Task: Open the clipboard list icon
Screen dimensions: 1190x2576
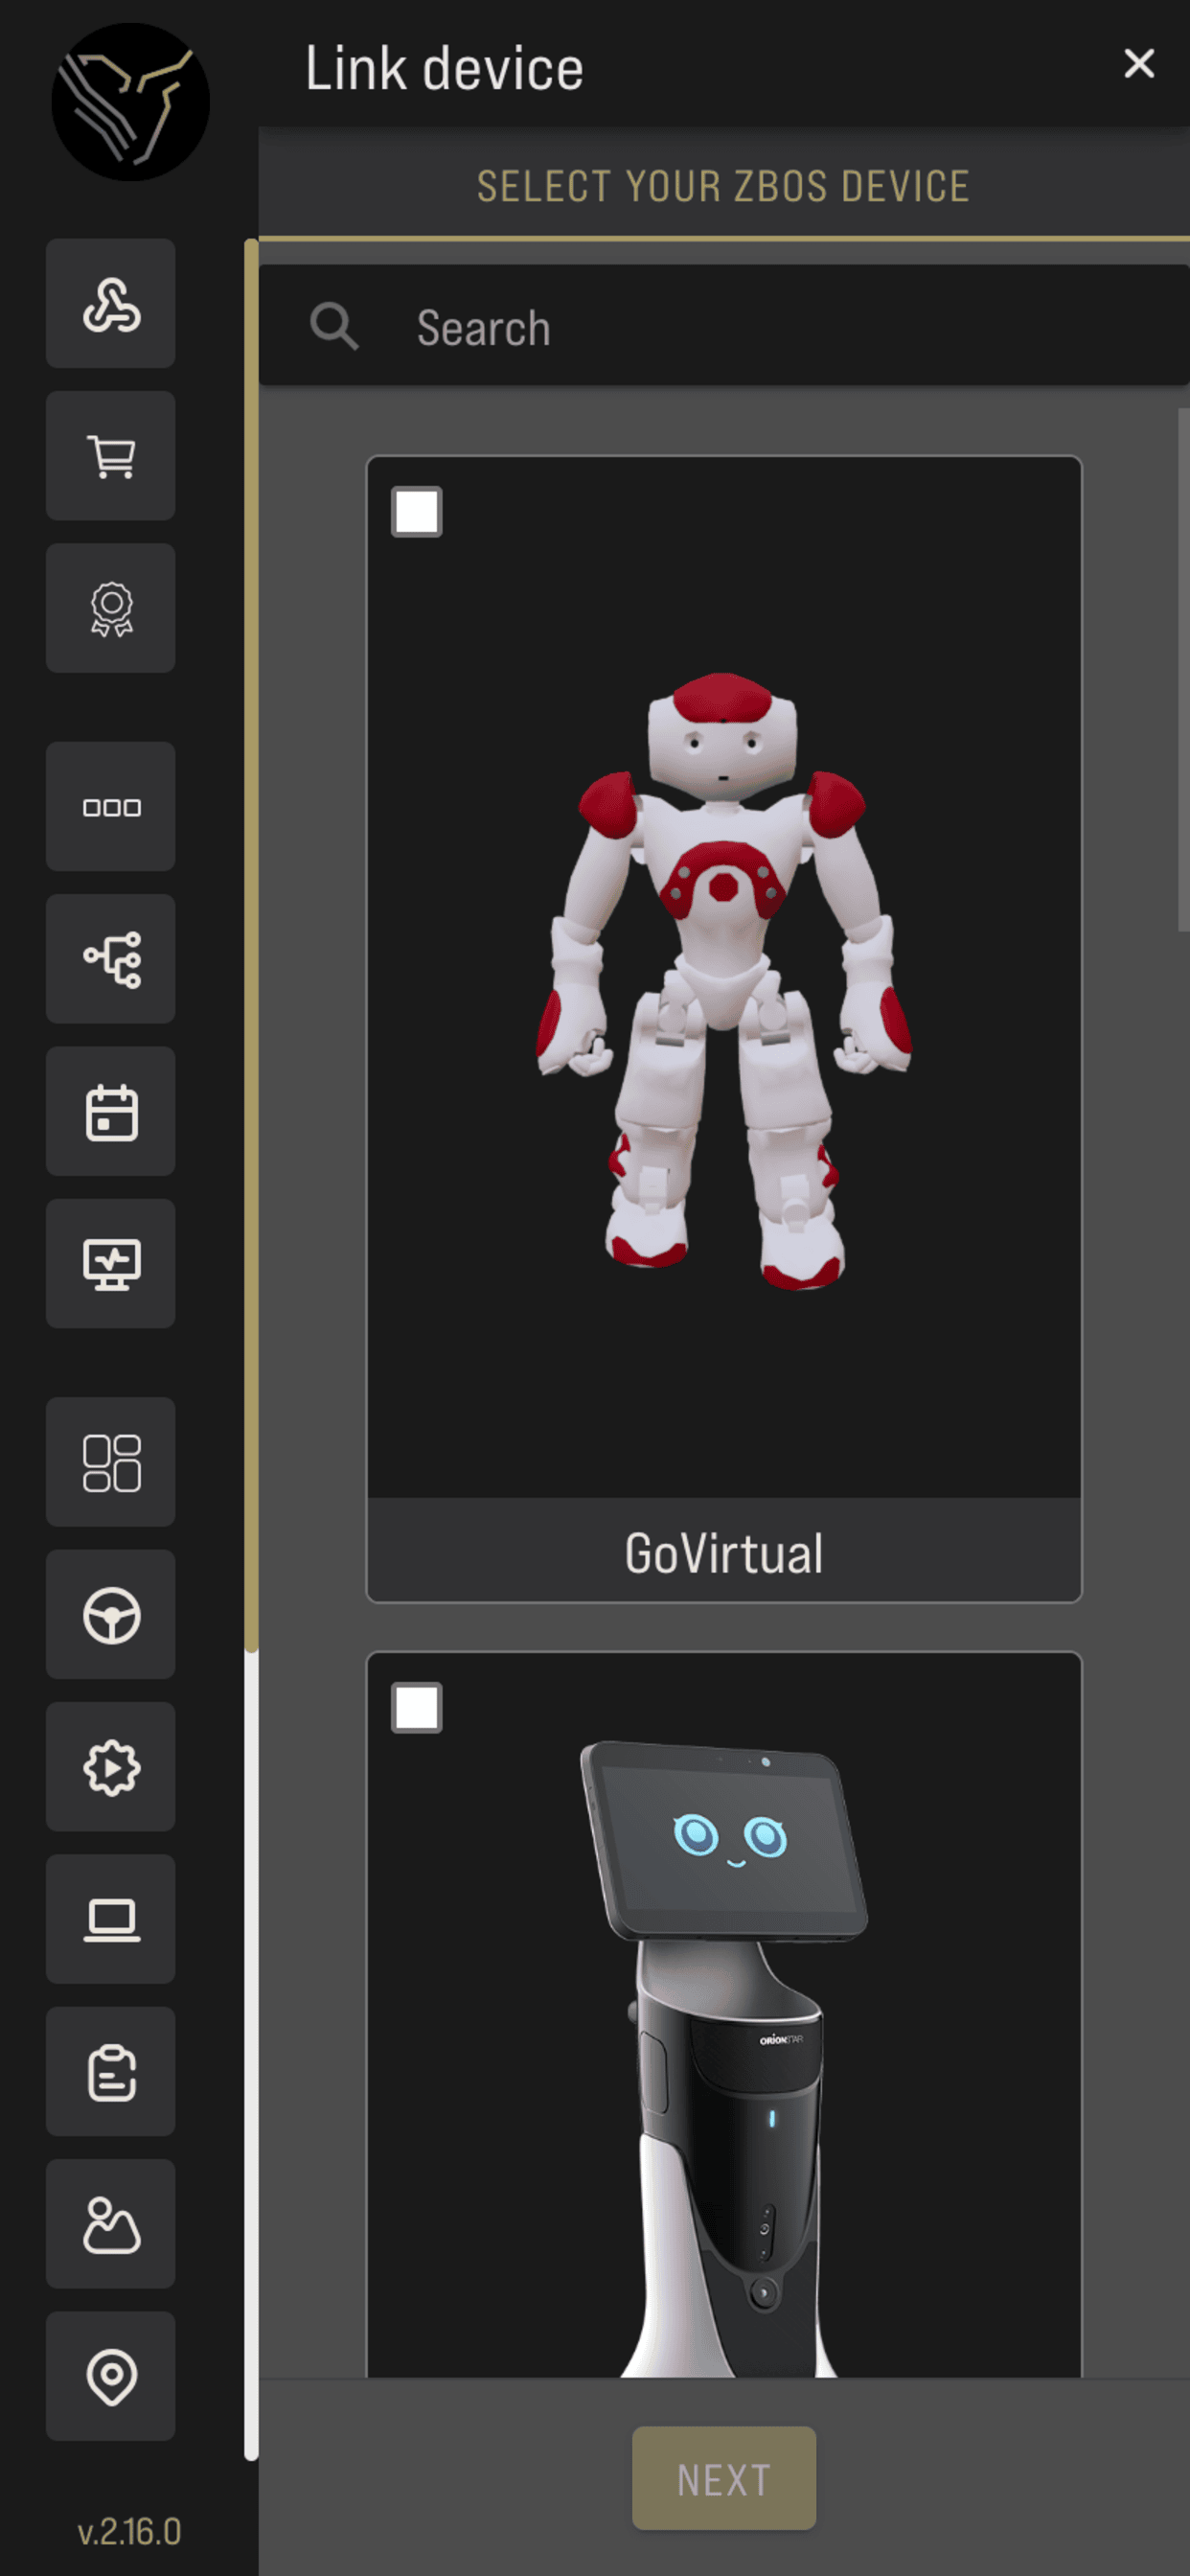Action: click(111, 2072)
